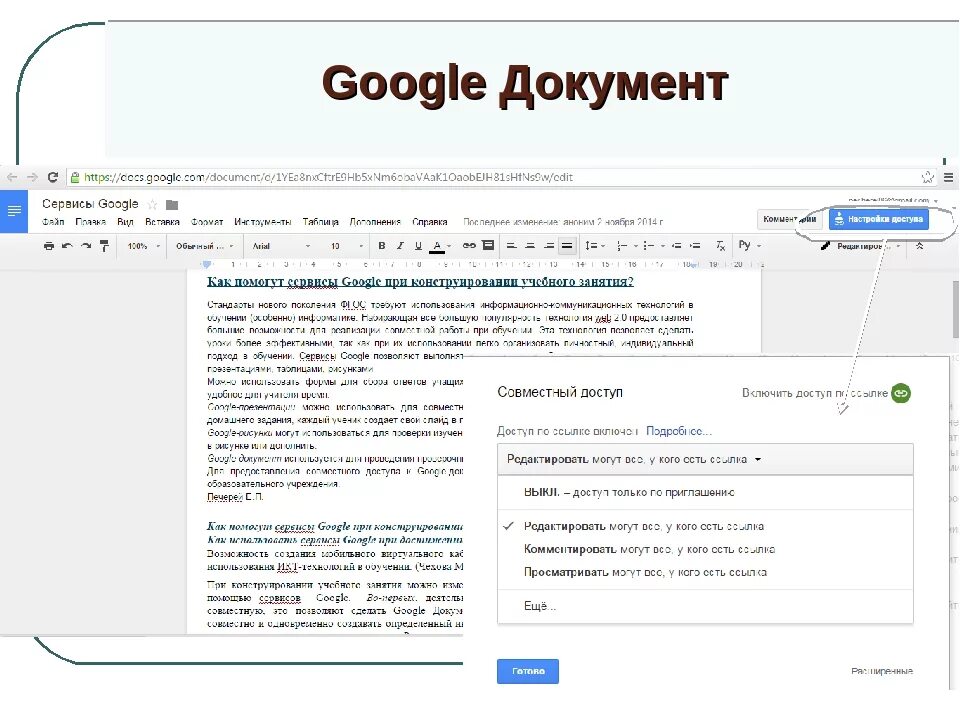Apply underline formatting
This screenshot has width=960, height=720.
(418, 246)
